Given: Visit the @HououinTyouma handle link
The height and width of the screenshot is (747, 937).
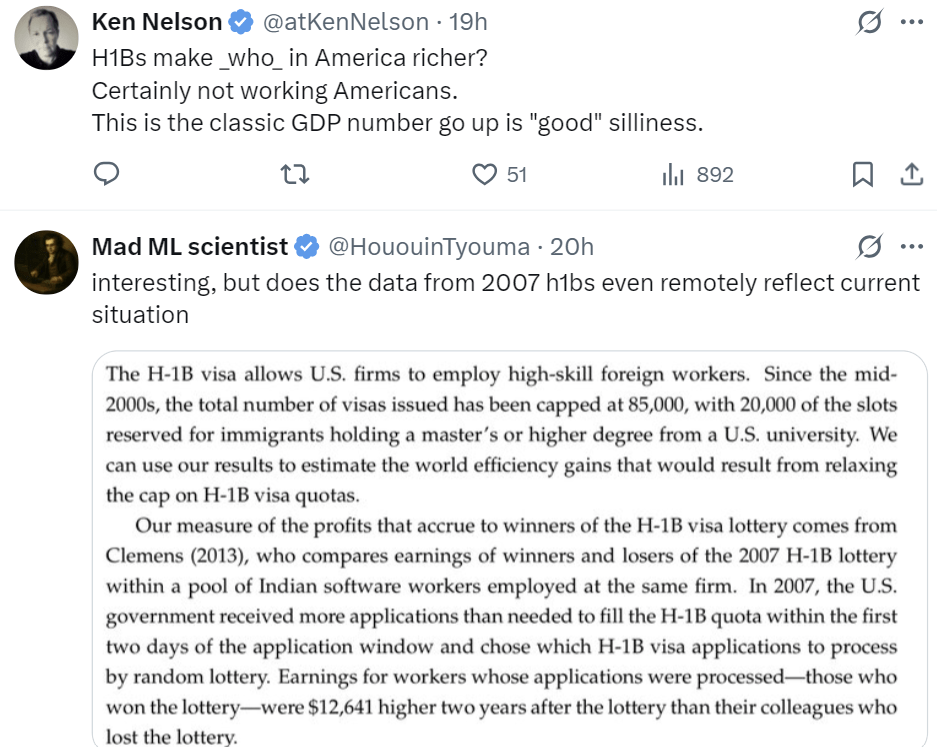Looking at the screenshot, I should coord(431,246).
